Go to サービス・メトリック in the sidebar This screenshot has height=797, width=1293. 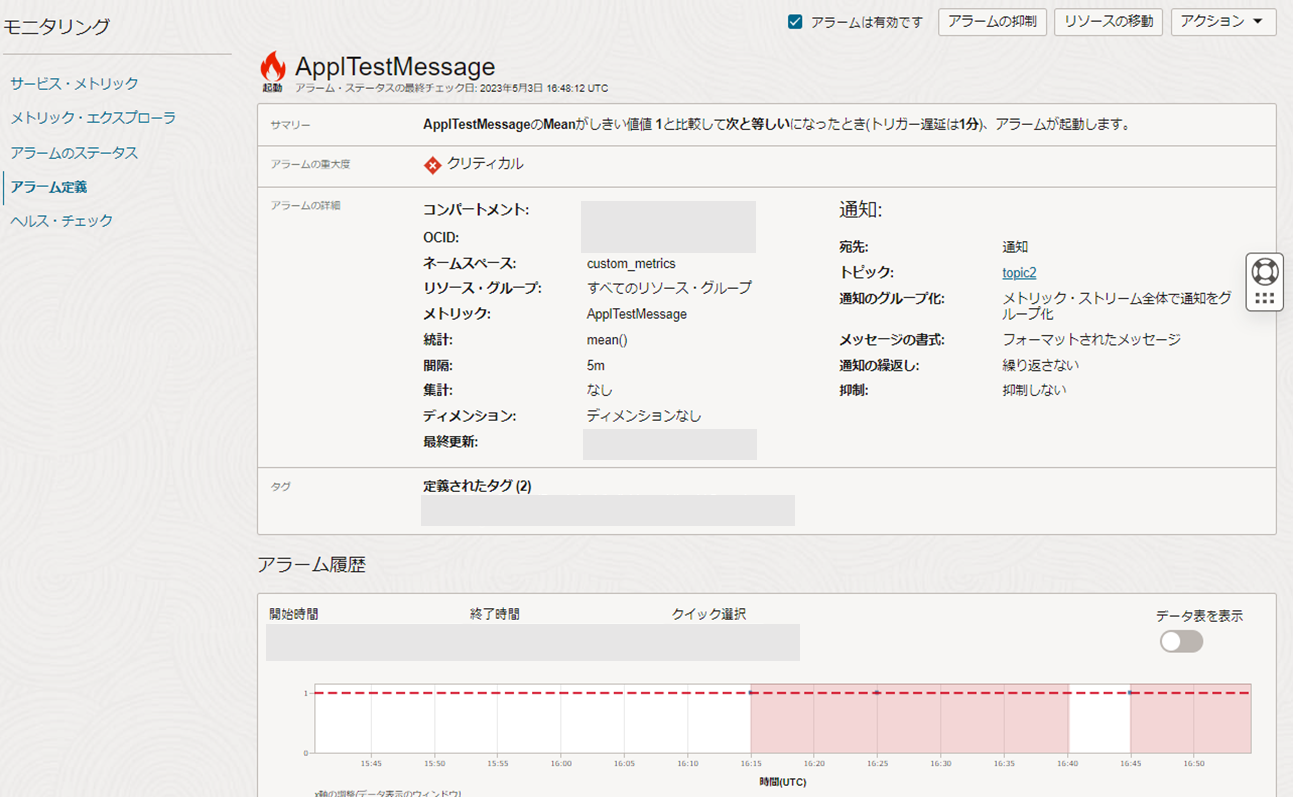tap(75, 84)
